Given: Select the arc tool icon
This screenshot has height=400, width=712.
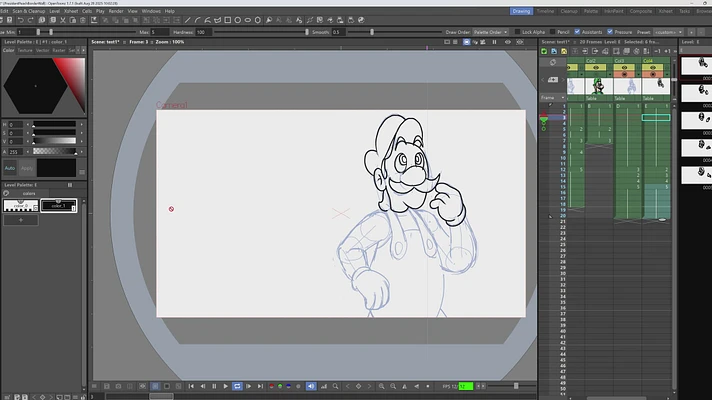Looking at the screenshot, I should coord(198,20).
